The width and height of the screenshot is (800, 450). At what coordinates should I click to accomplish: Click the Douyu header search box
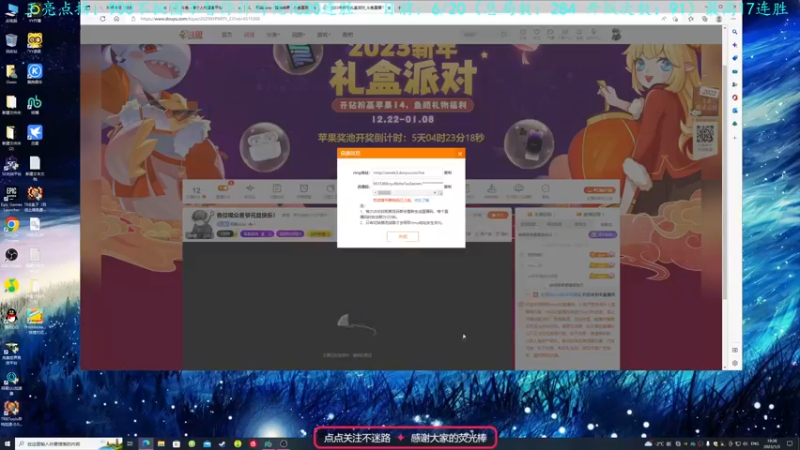pyautogui.click(x=484, y=35)
